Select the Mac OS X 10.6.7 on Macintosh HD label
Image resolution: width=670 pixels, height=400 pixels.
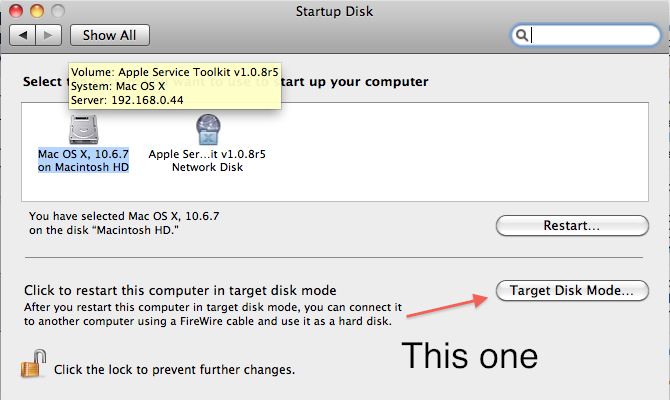[x=83, y=161]
